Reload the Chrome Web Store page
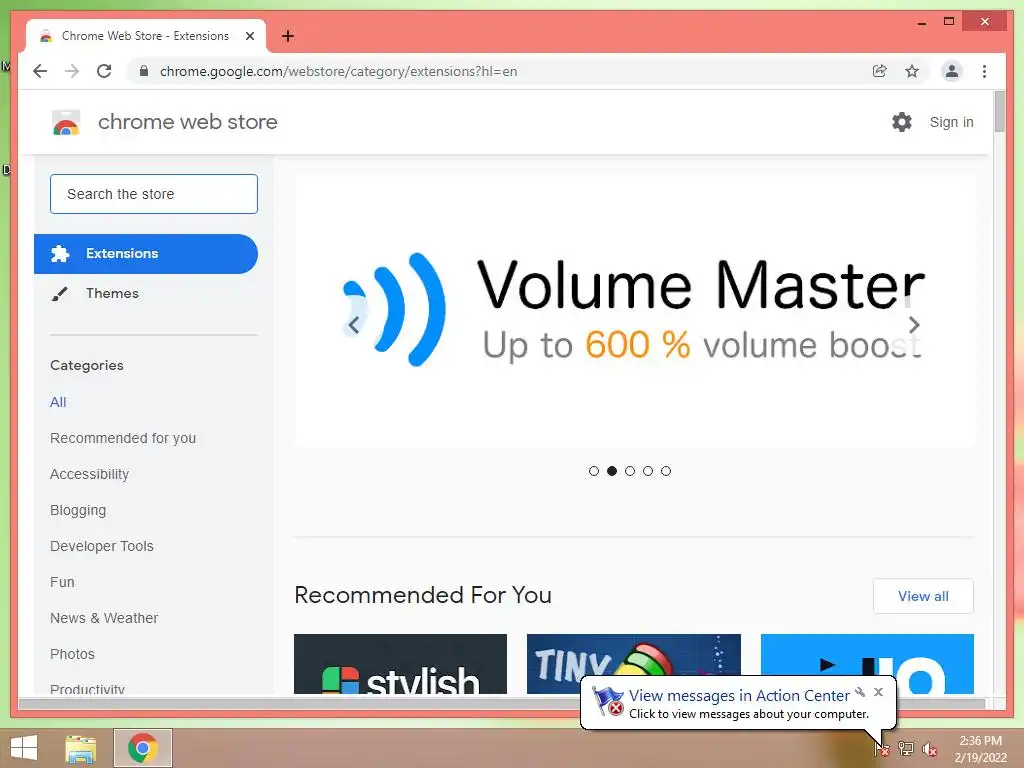The height and width of the screenshot is (768, 1024). click(104, 71)
